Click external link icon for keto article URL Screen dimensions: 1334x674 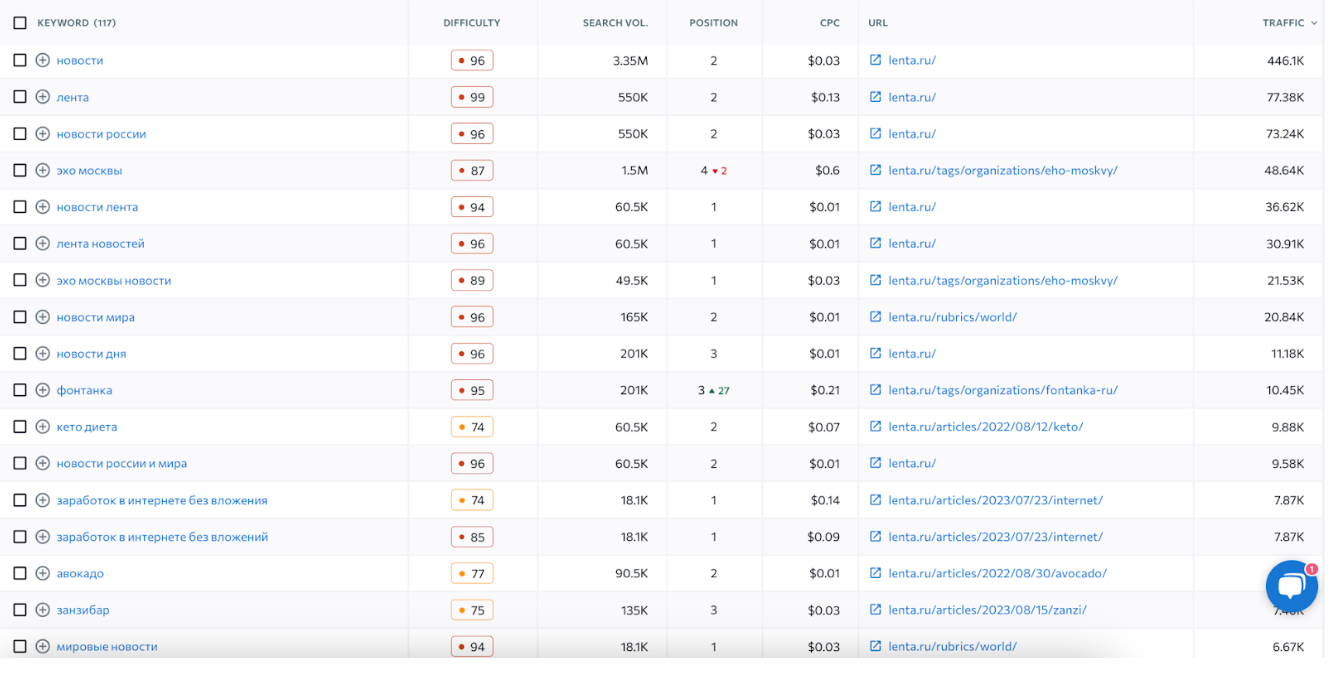coord(875,427)
